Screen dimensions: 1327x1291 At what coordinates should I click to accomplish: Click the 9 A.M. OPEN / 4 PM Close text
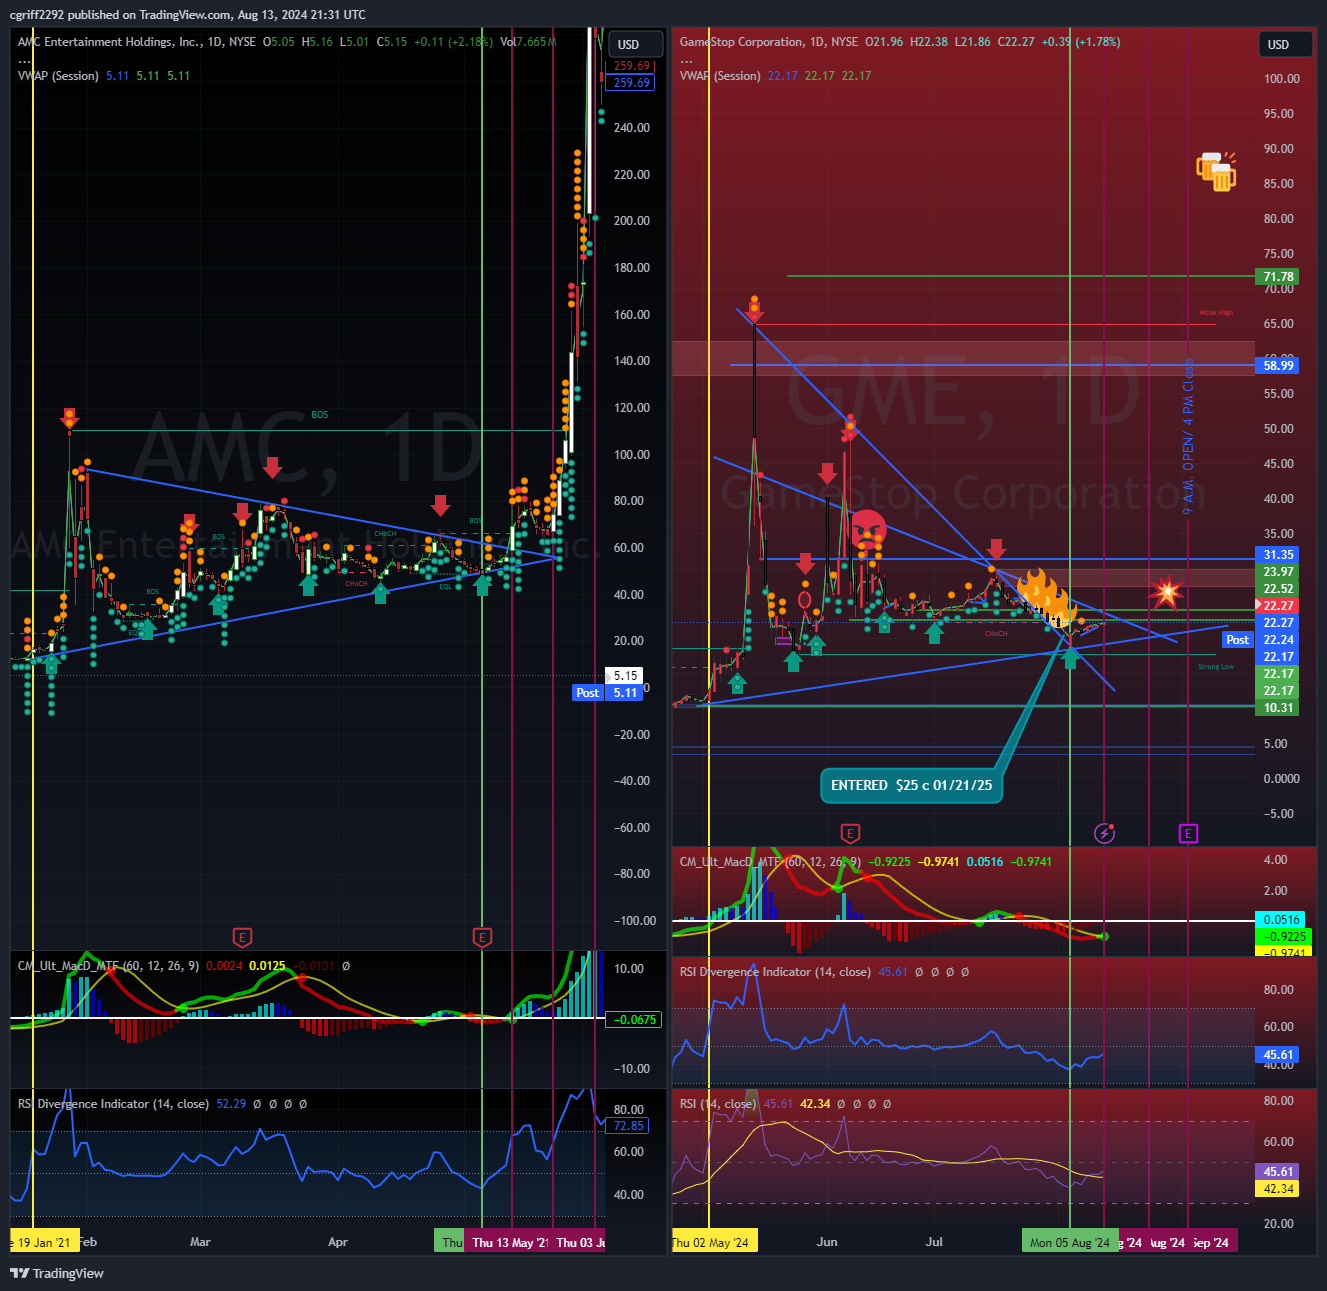1188,437
